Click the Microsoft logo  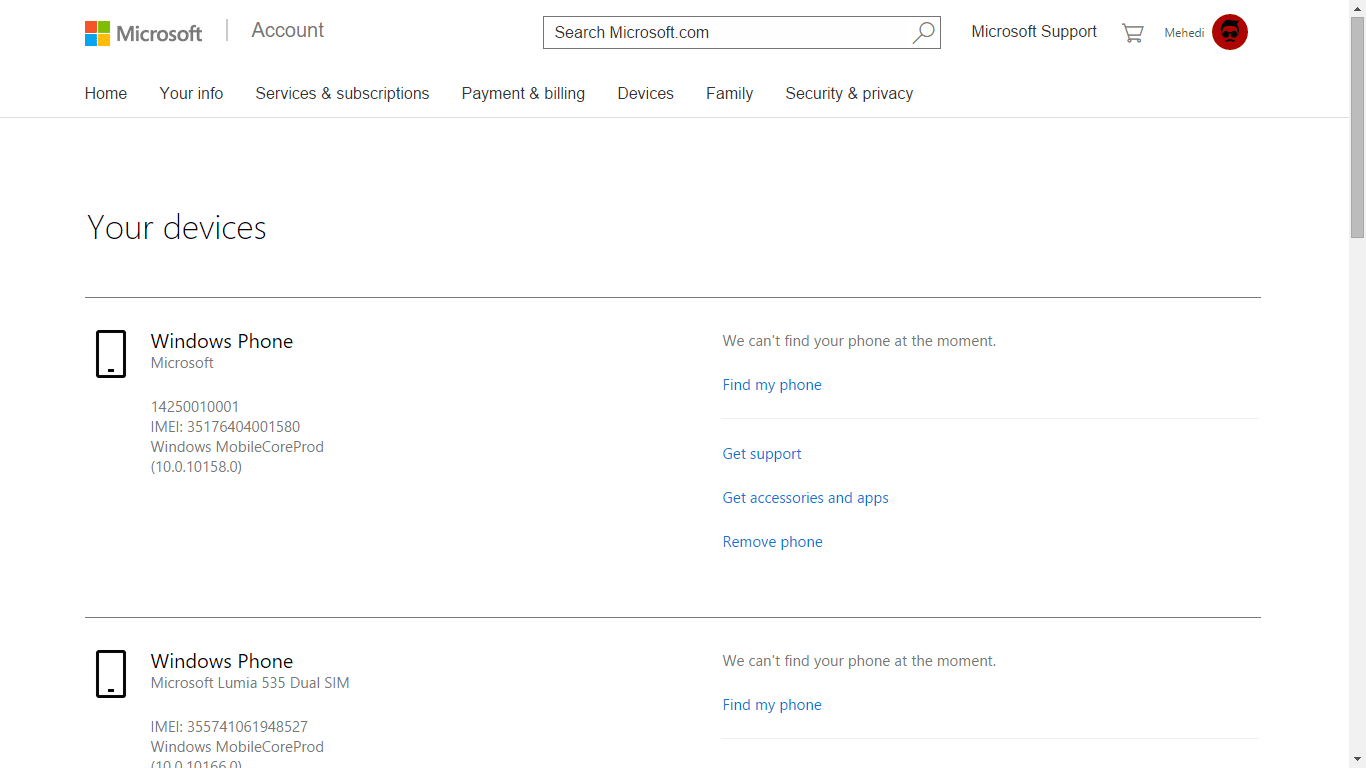click(x=143, y=33)
